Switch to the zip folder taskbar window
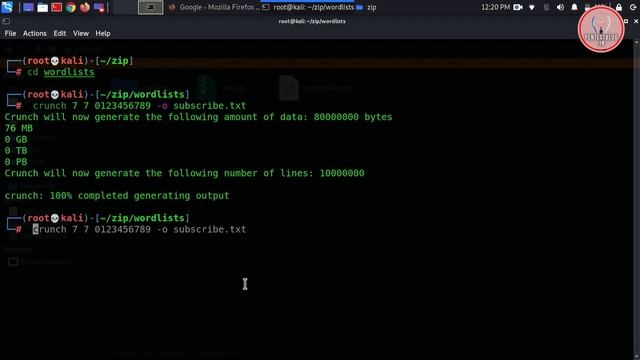640x360 pixels. point(366,7)
